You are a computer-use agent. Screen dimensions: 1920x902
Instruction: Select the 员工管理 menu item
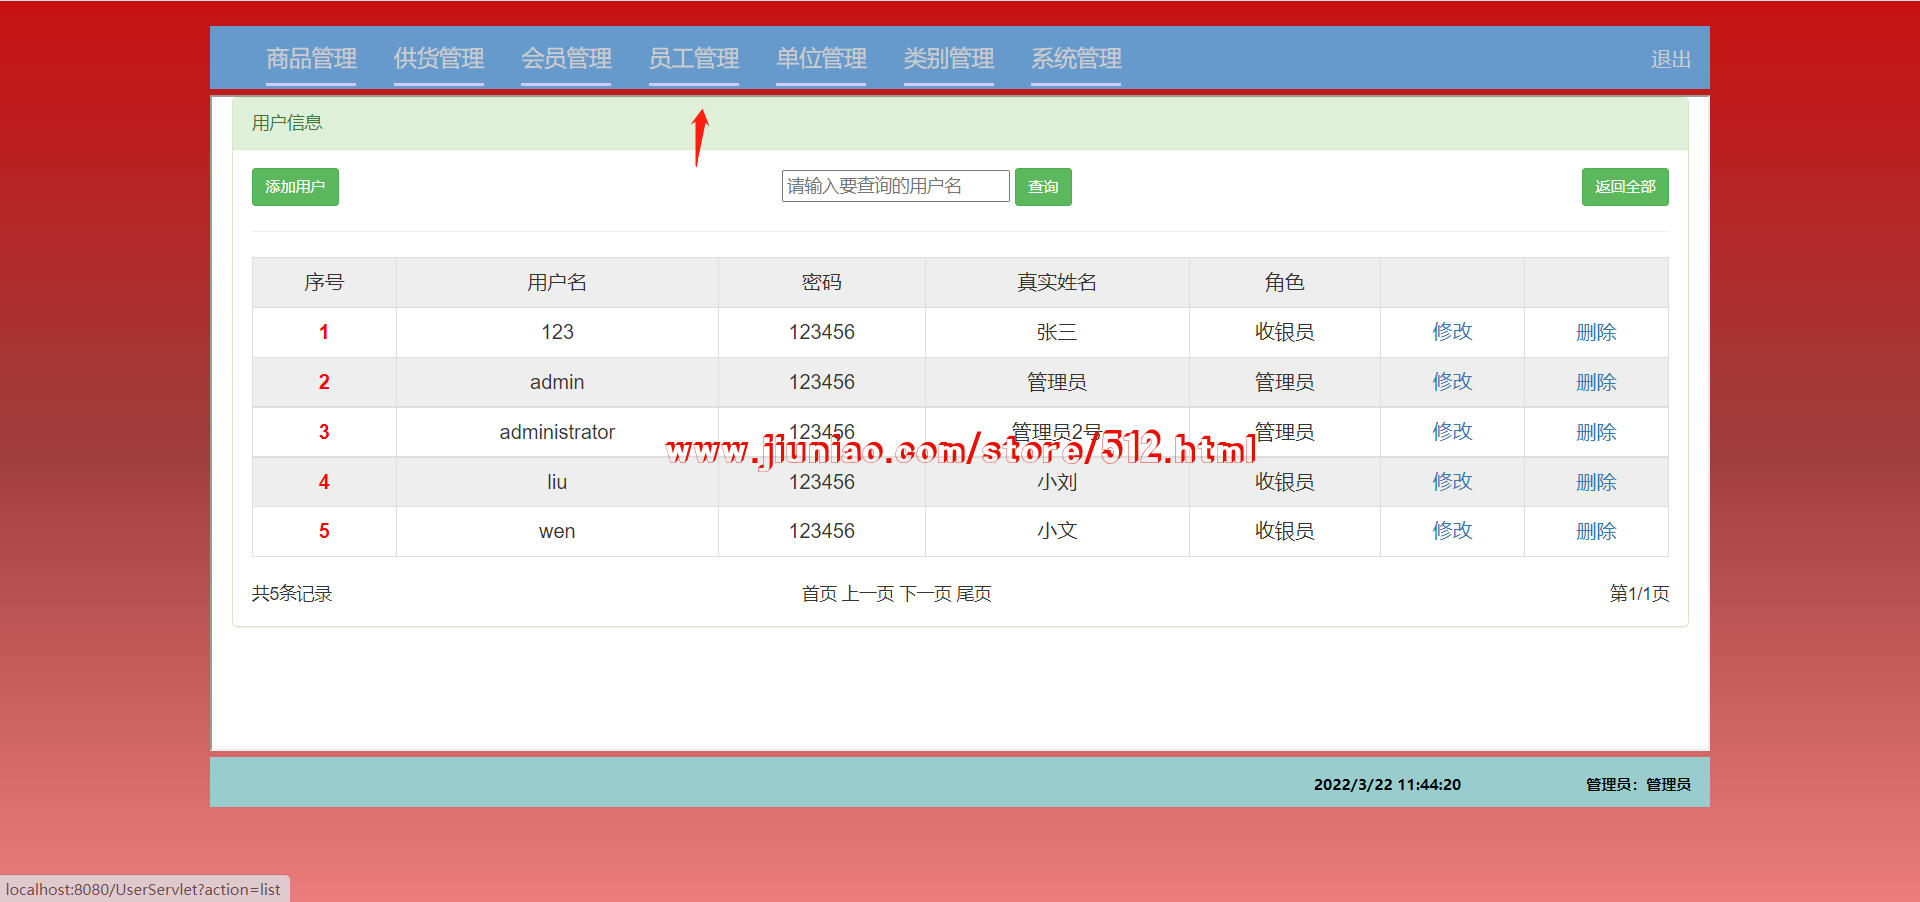tap(693, 59)
